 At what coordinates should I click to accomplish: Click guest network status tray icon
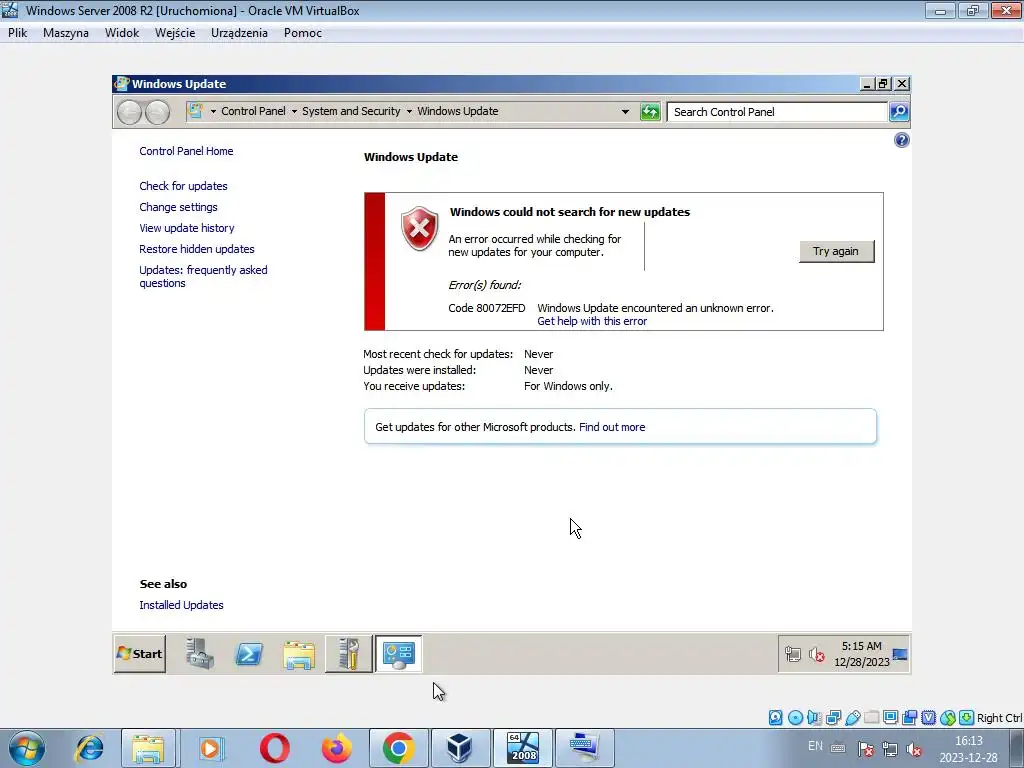pos(793,654)
